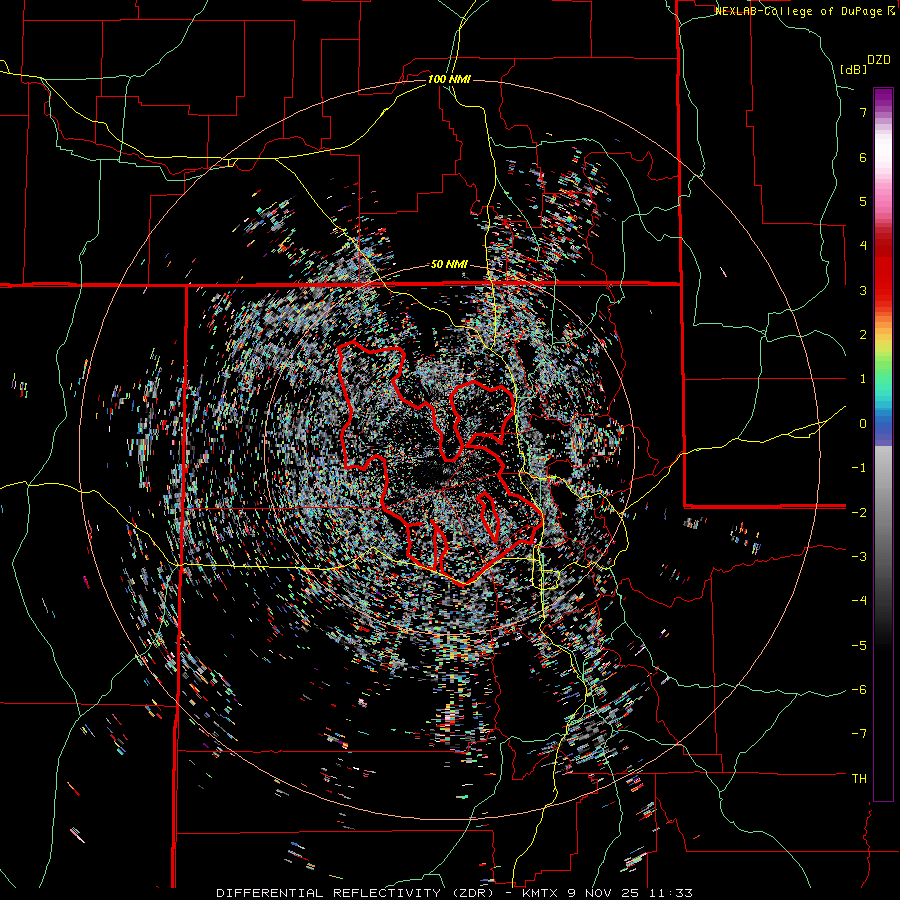Image resolution: width=900 pixels, height=900 pixels.
Task: Click the 0 dB value on the scale
Action: 863,424
